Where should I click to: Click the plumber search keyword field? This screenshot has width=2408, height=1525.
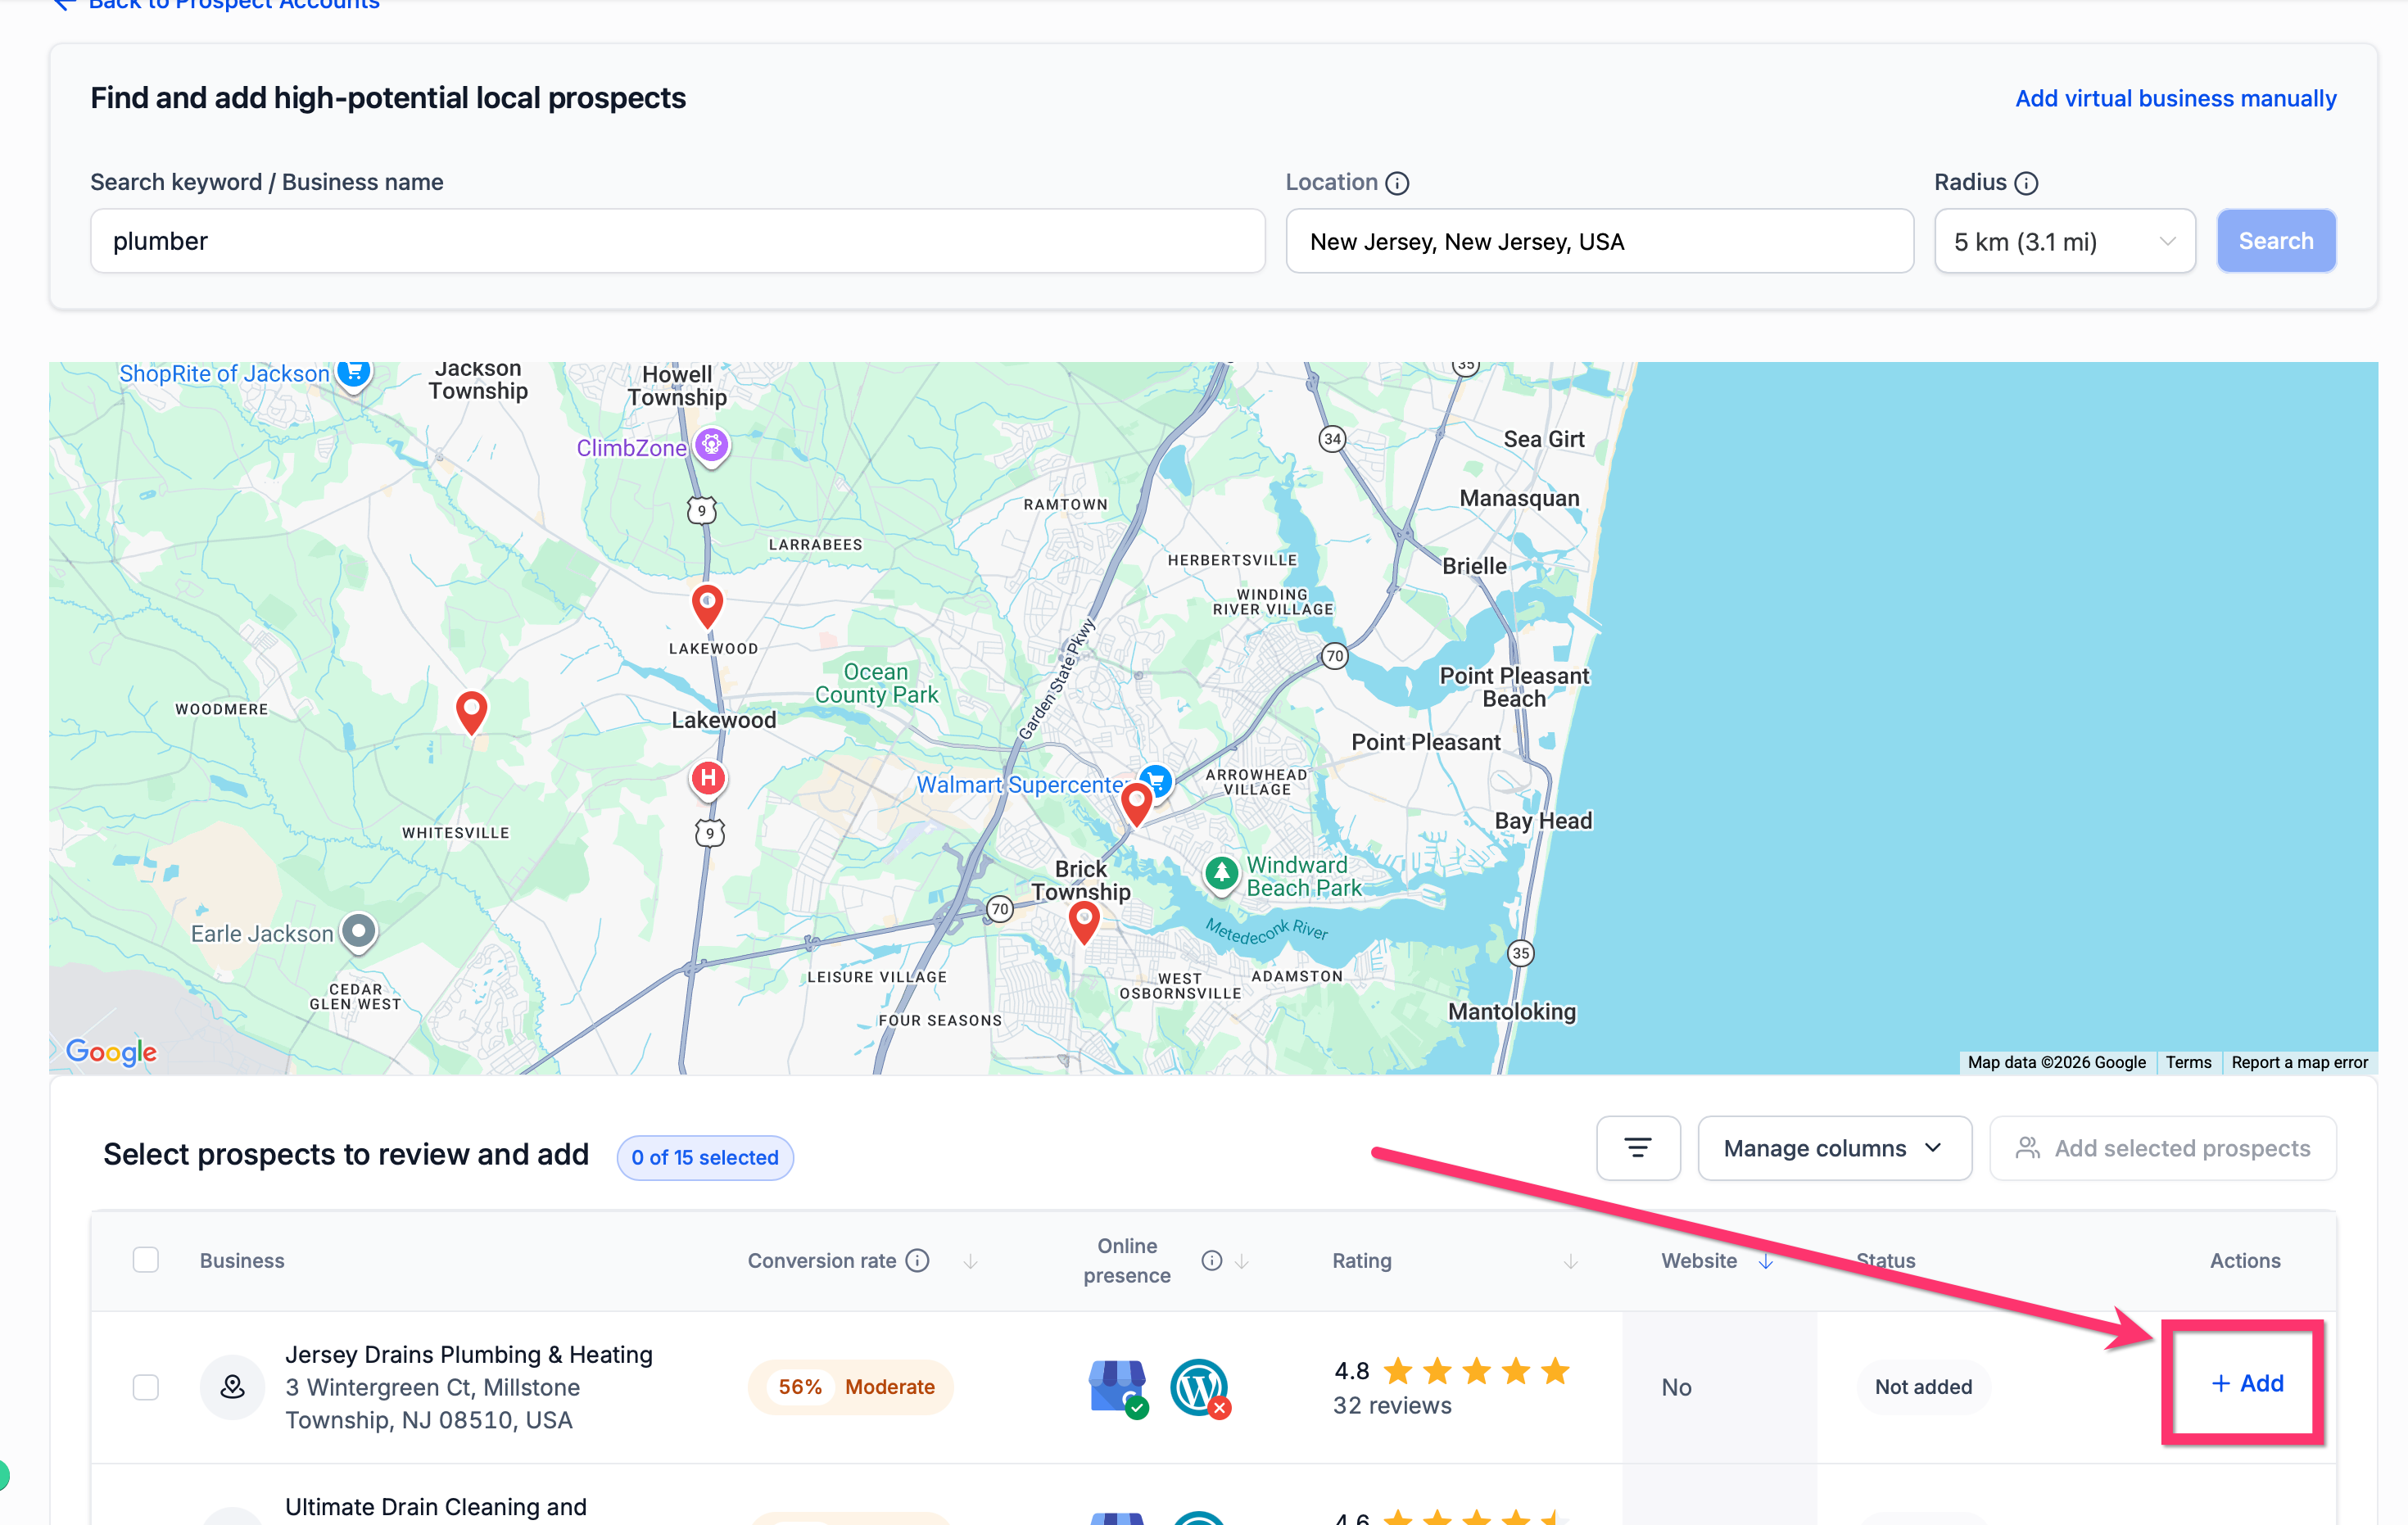point(677,241)
